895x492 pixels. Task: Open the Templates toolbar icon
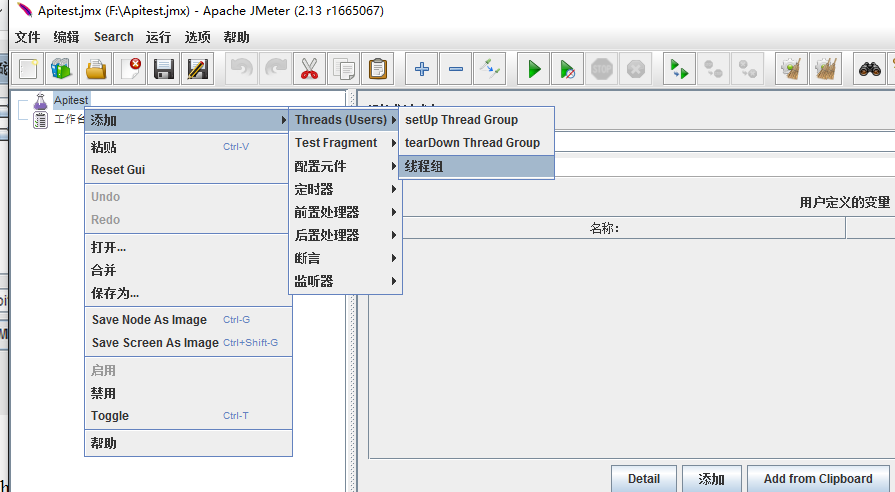[x=62, y=69]
